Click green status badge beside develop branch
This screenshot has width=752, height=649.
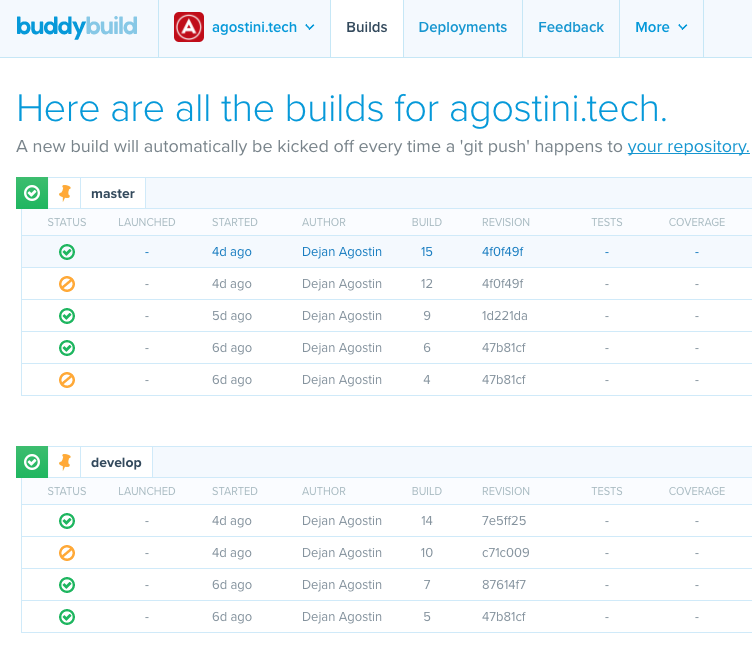(x=32, y=462)
